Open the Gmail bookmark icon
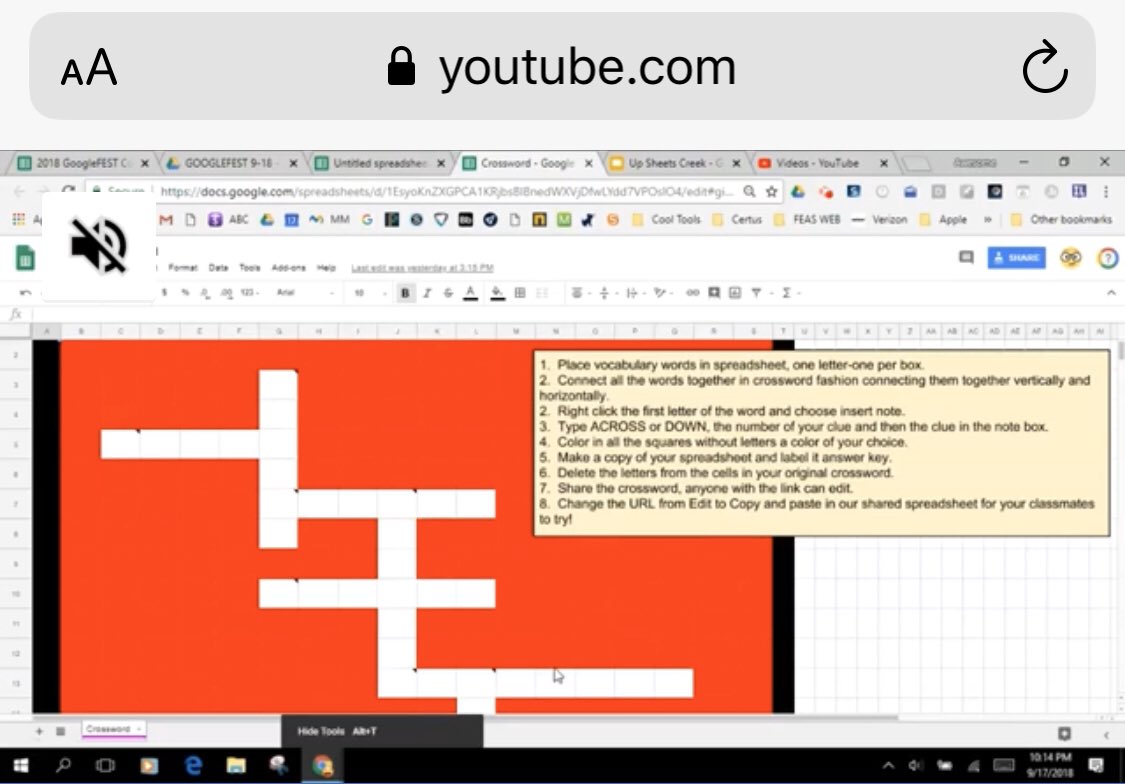 (x=166, y=219)
